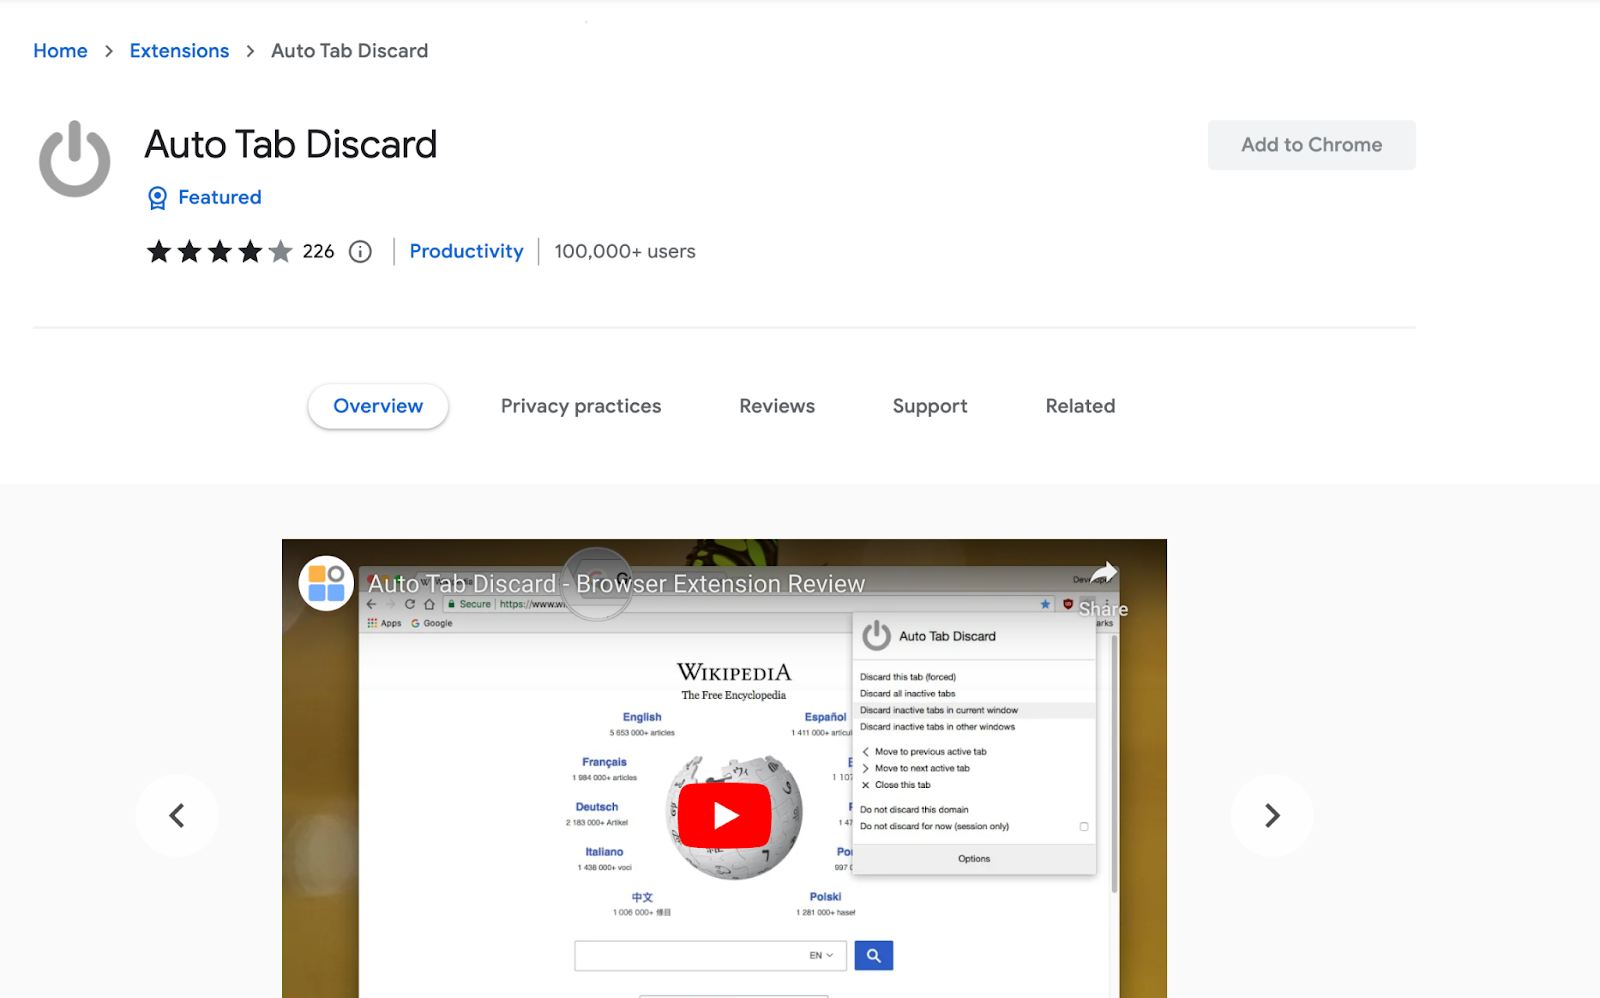
Task: Go to previous screenshot with left arrow
Action: point(177,816)
